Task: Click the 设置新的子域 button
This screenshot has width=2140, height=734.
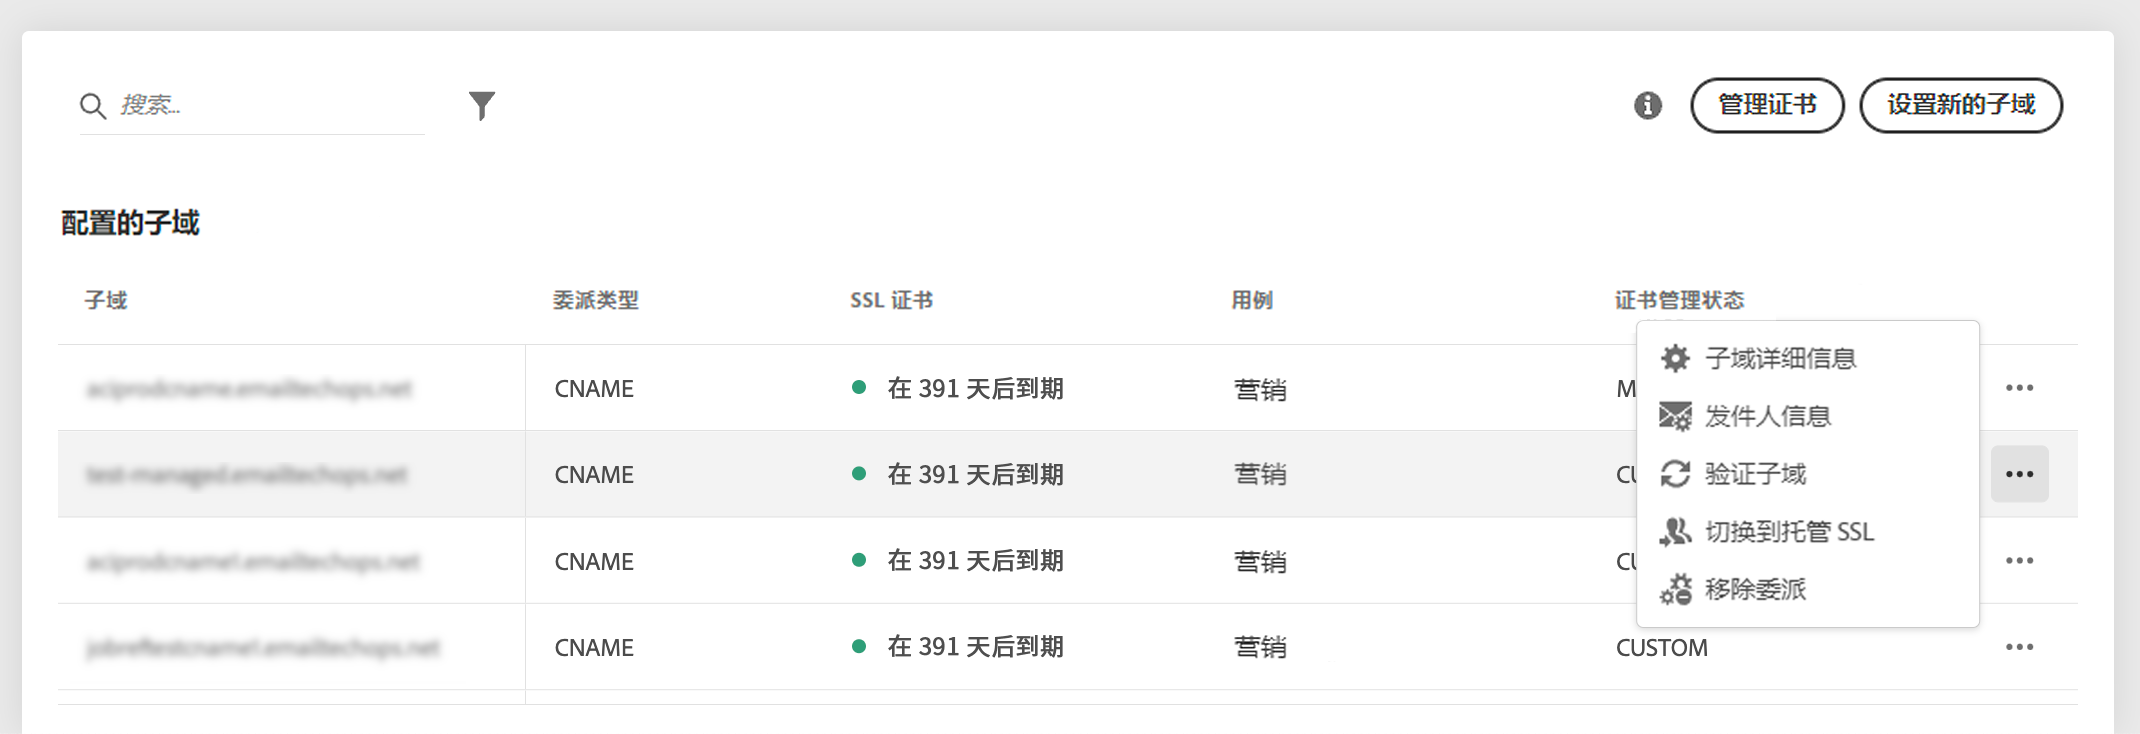Action: [1960, 105]
